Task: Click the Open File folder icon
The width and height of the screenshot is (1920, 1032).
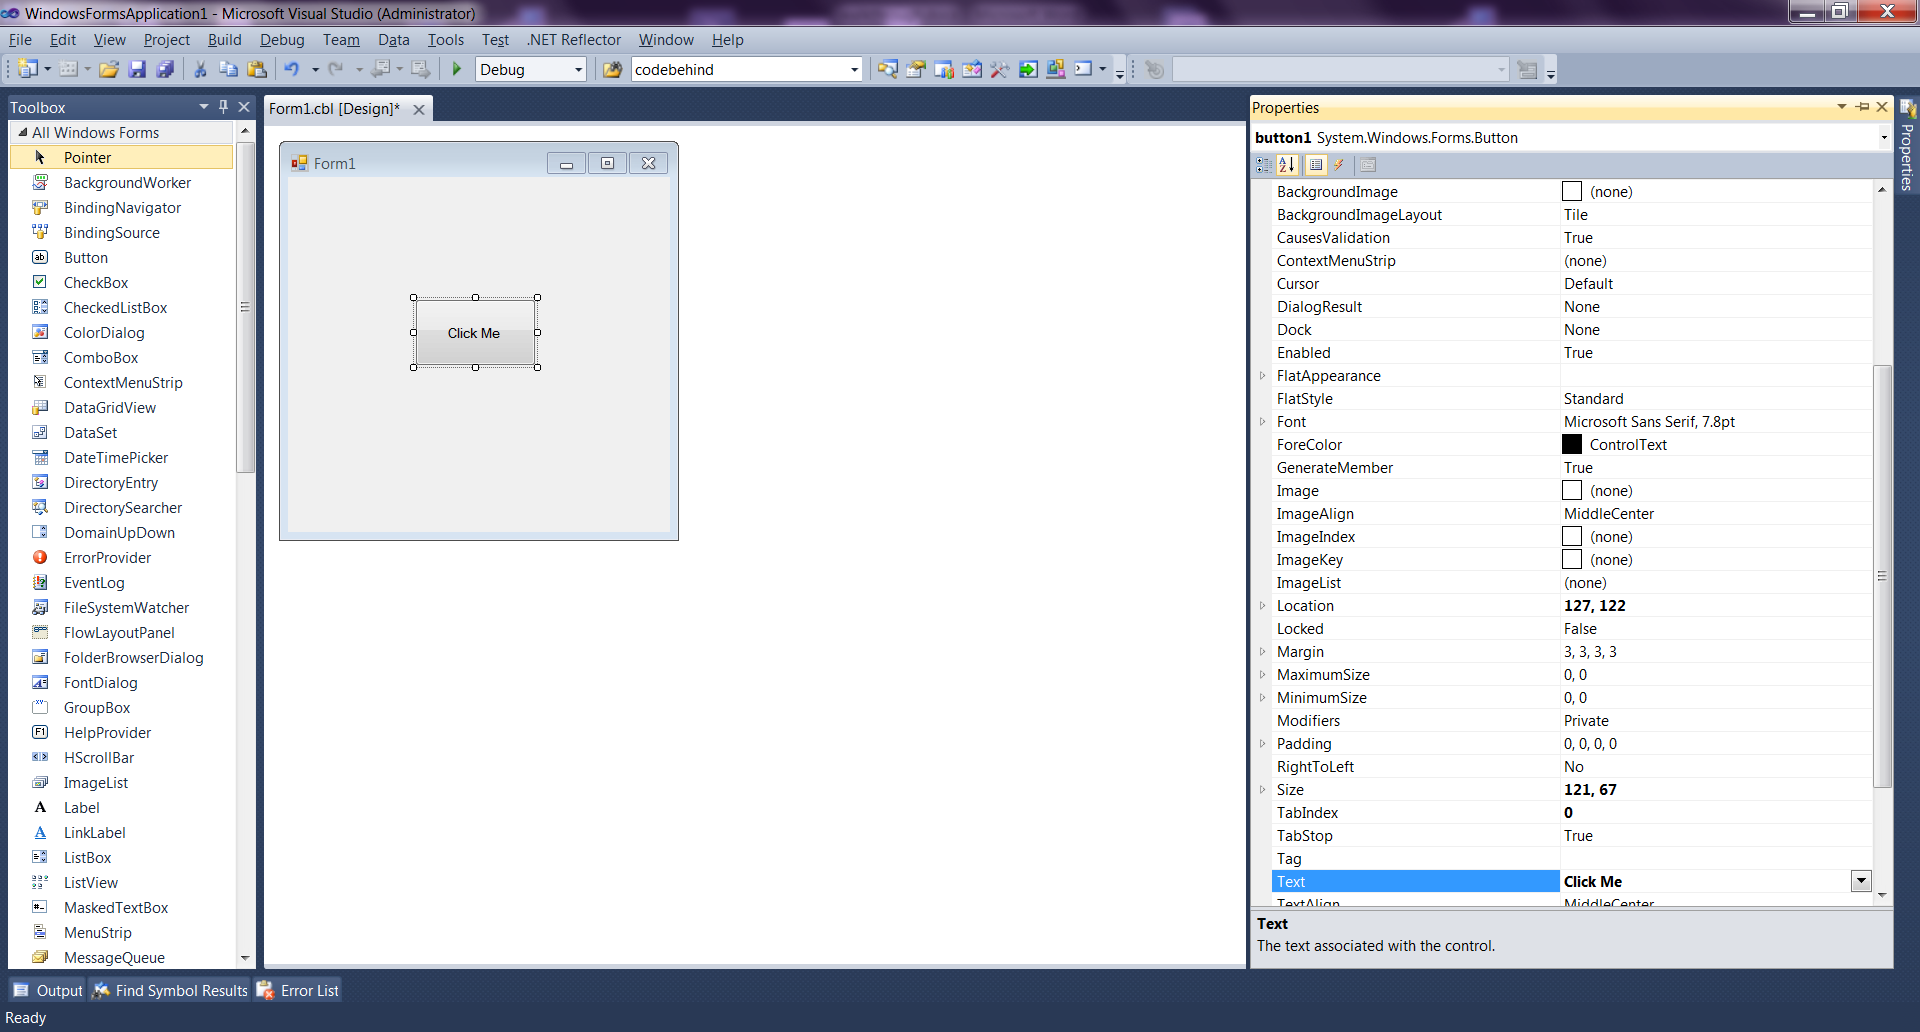Action: coord(109,69)
